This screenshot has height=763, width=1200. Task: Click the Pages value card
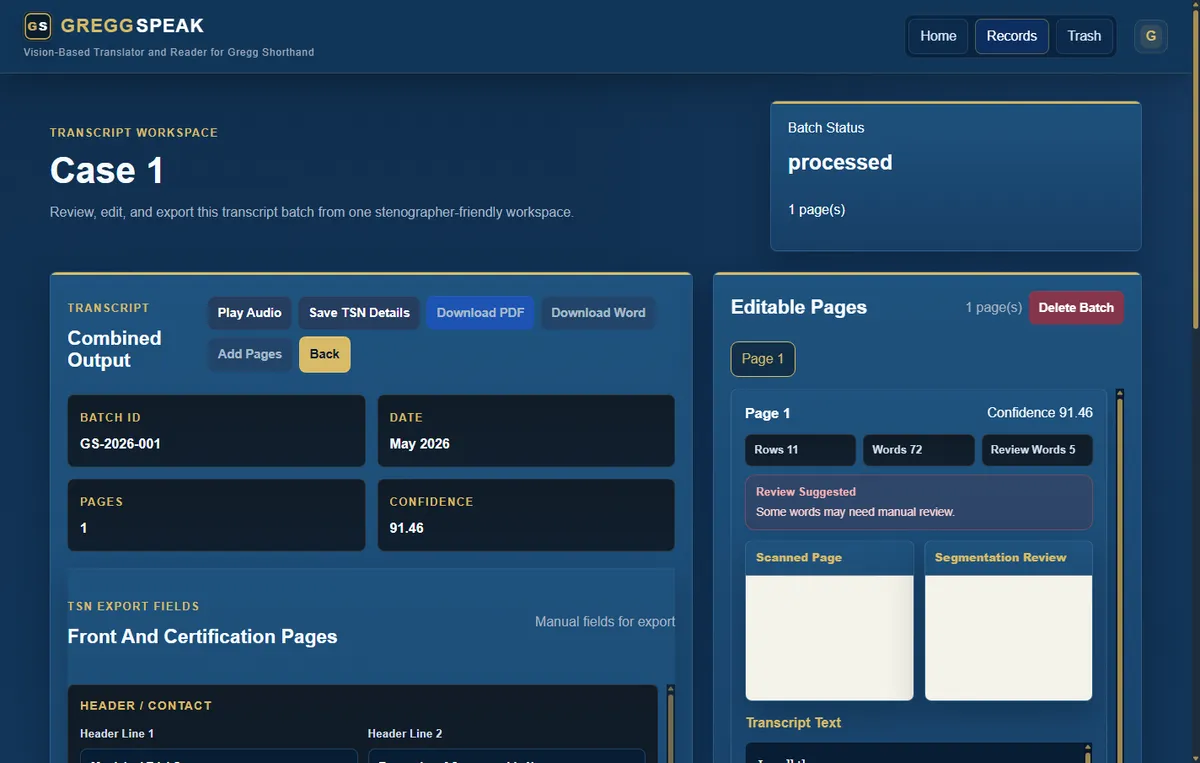pyautogui.click(x=216, y=515)
